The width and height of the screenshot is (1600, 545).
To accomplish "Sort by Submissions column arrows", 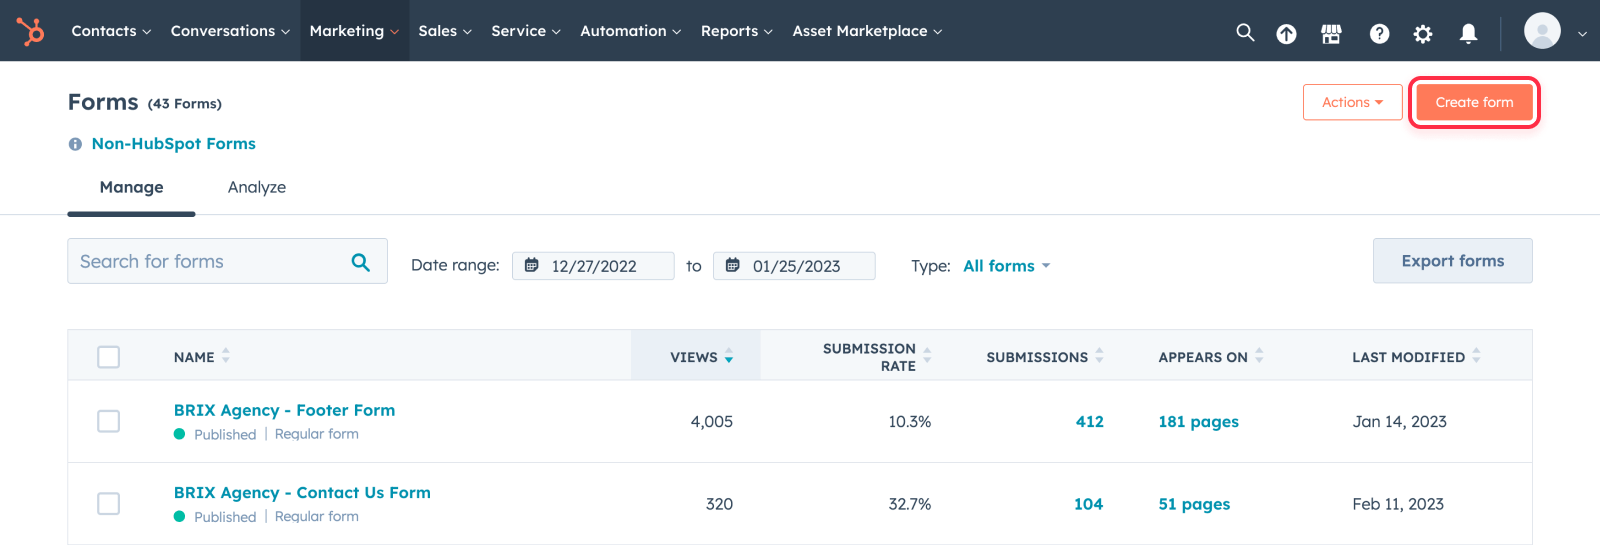I will click(1100, 356).
